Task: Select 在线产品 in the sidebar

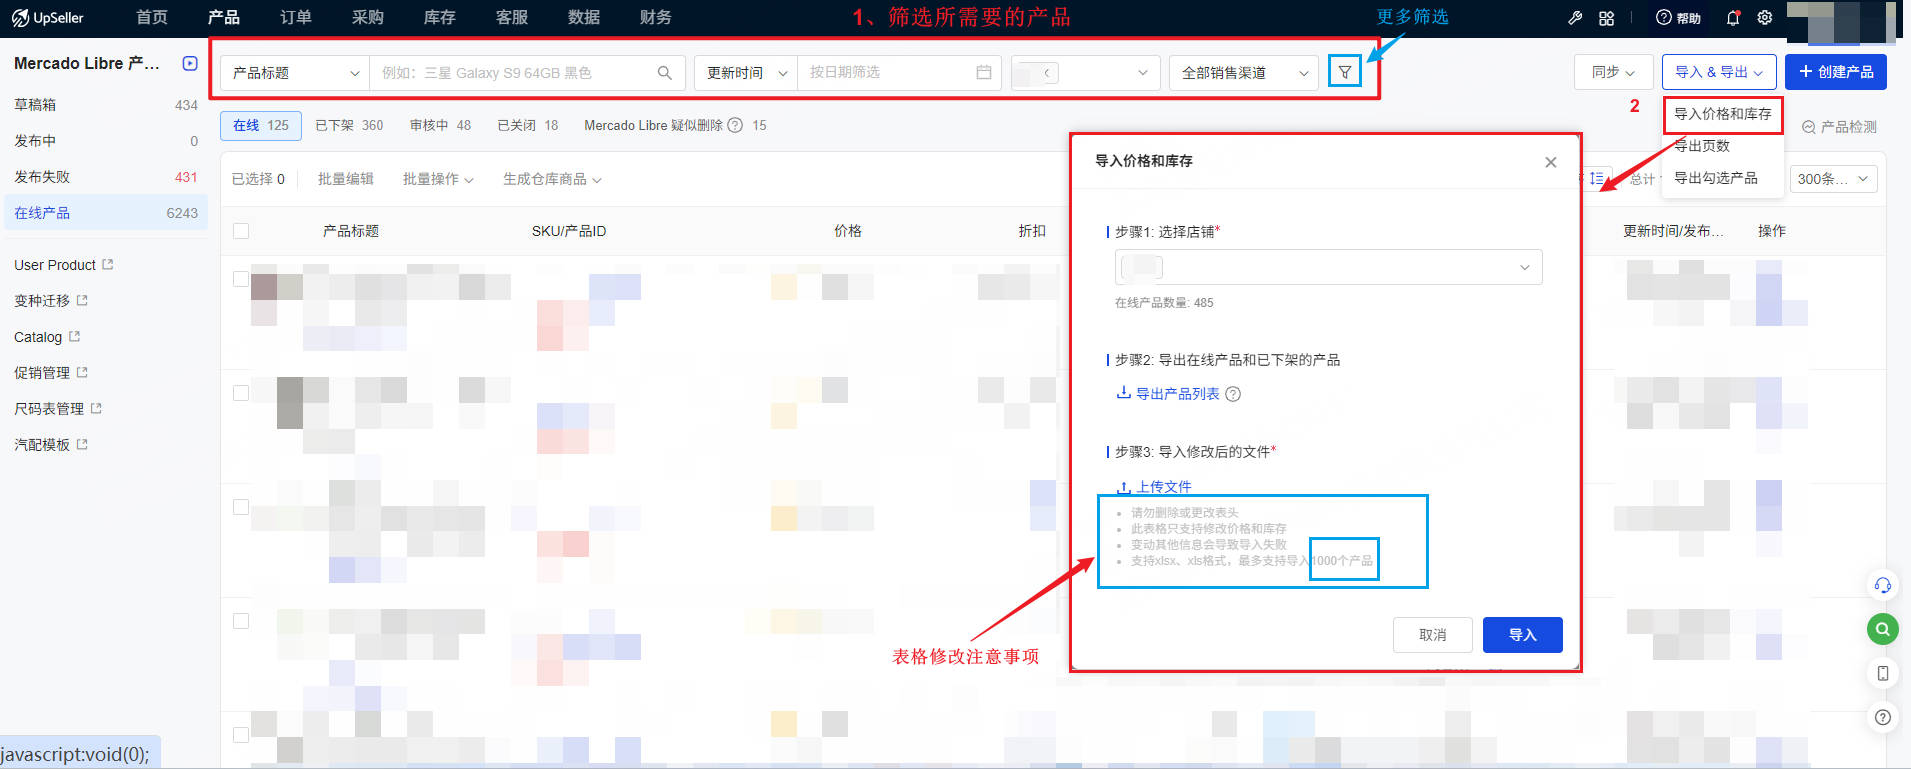Action: (x=105, y=213)
